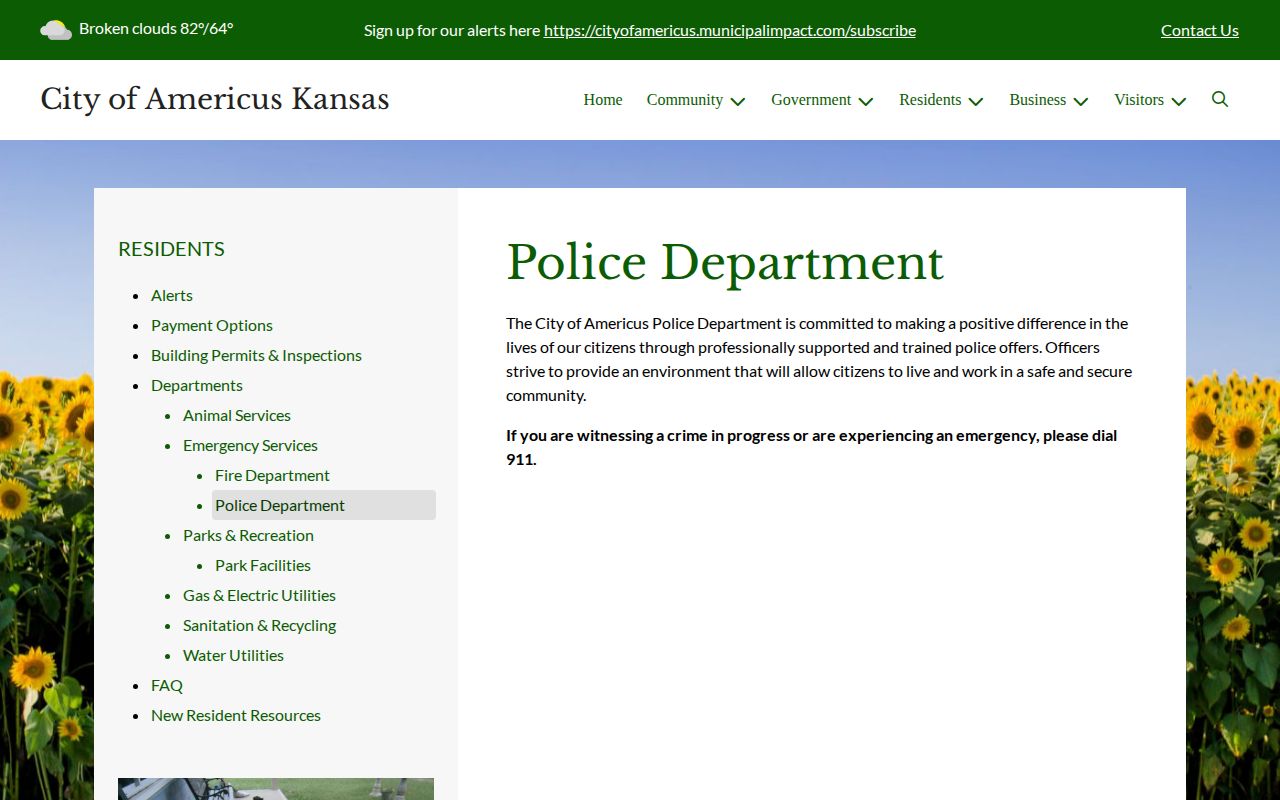Expand the Community dropdown menu

(696, 100)
